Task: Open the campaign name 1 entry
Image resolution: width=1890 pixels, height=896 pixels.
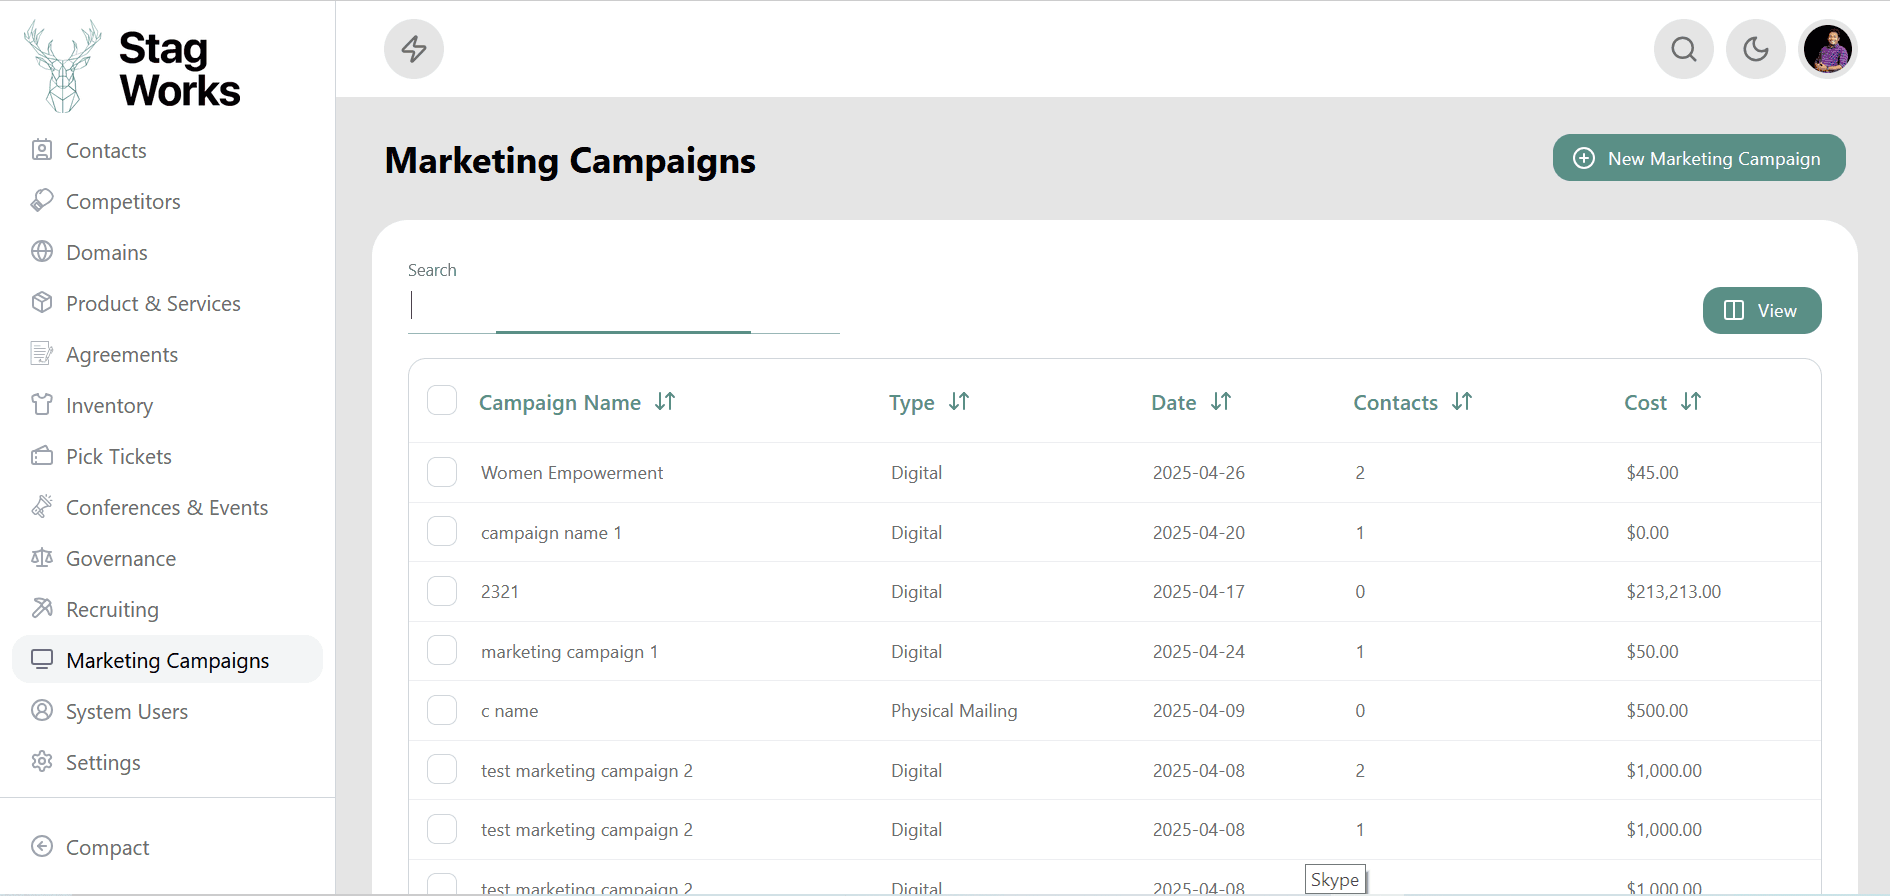Action: coord(551,533)
